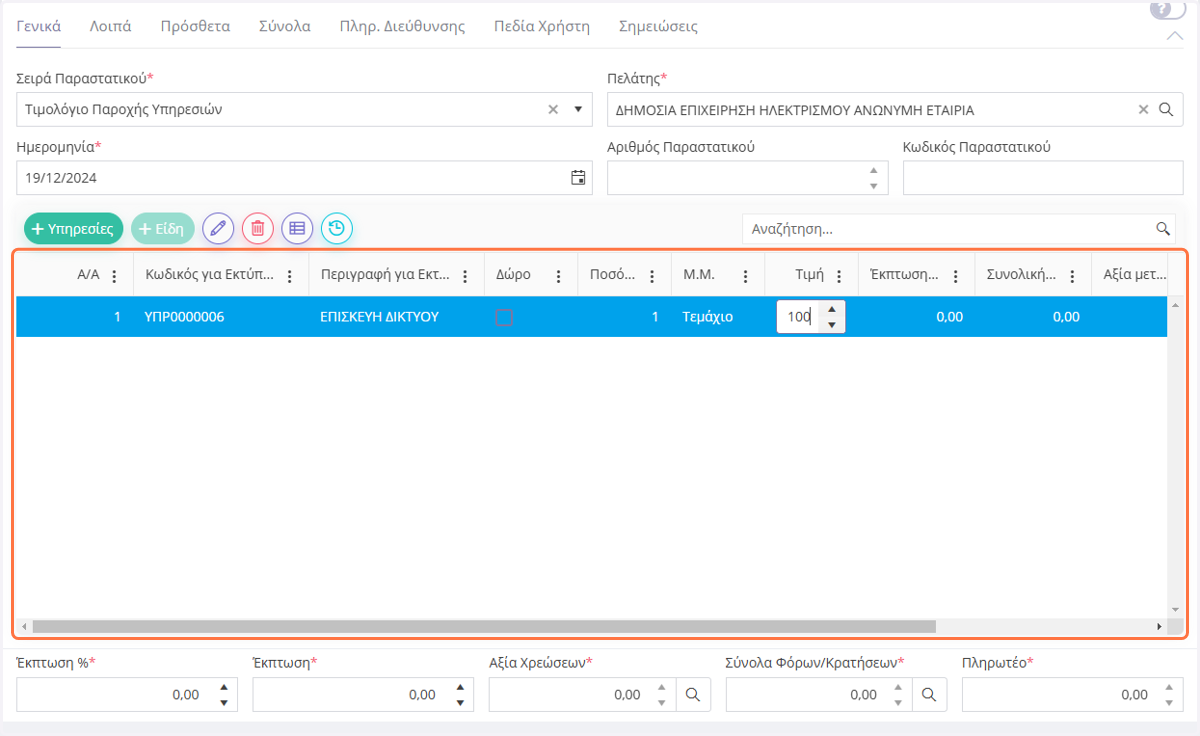Open the grid columns layout icon
Screen dimensions: 1200x736
point(297,229)
